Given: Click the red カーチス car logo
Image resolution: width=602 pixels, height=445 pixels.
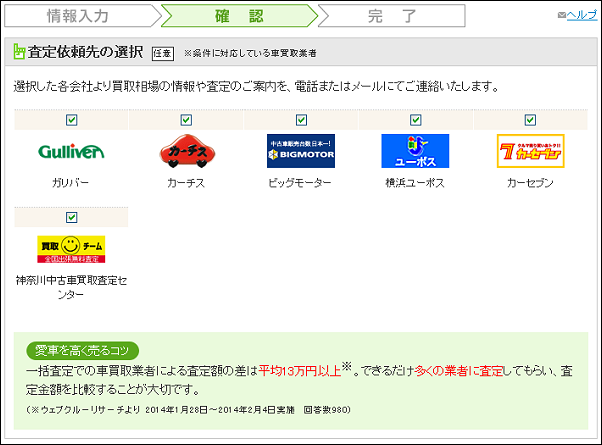Looking at the screenshot, I should click(x=187, y=151).
